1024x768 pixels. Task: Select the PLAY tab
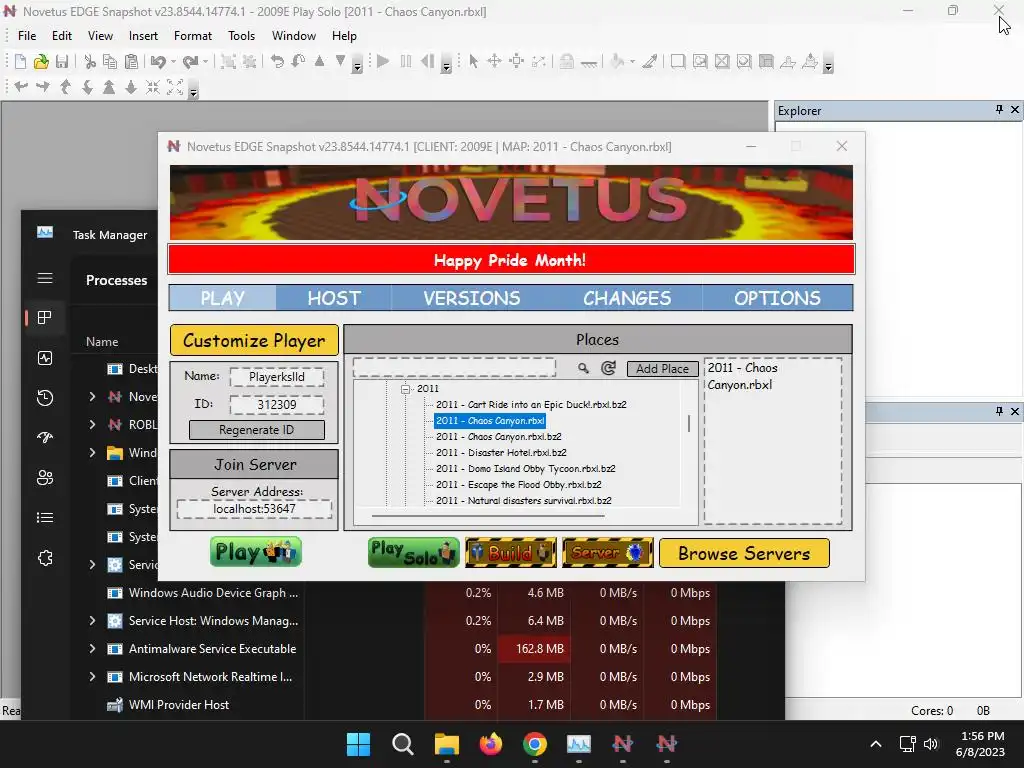[x=223, y=298]
